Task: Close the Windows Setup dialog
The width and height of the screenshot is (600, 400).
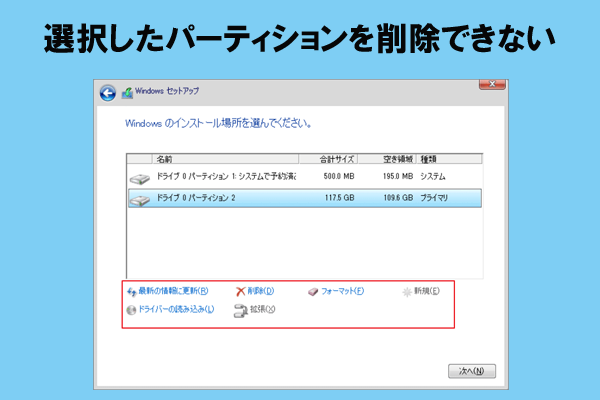Action: (492, 84)
